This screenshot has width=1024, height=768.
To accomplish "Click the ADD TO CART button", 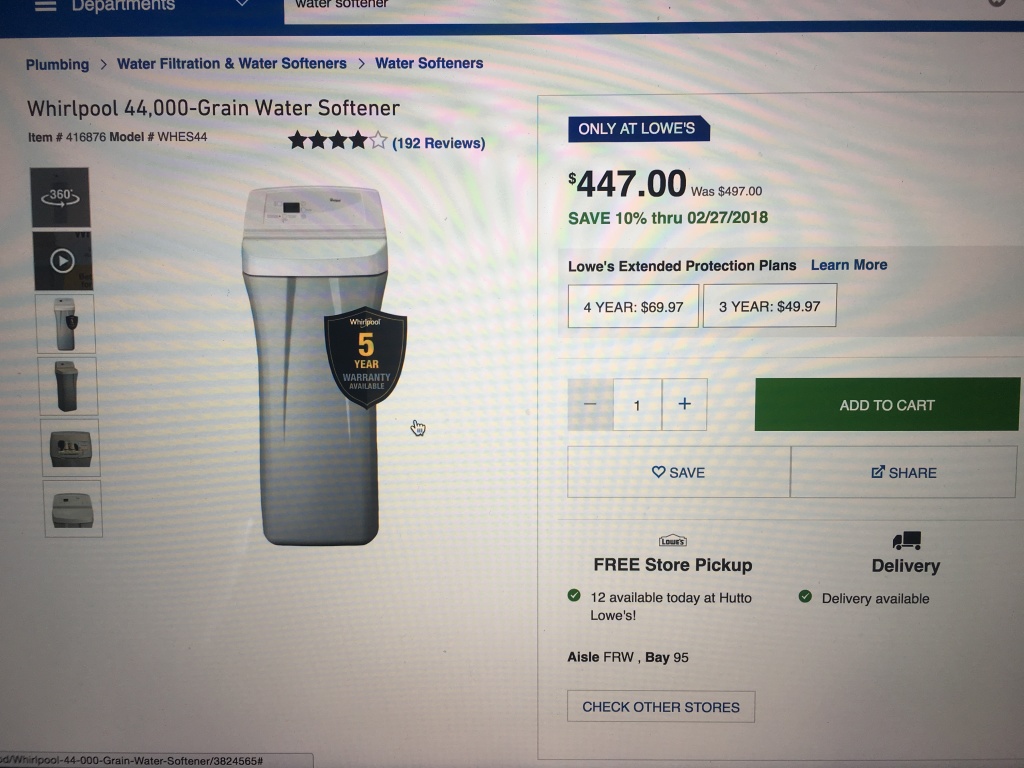I will tap(887, 404).
